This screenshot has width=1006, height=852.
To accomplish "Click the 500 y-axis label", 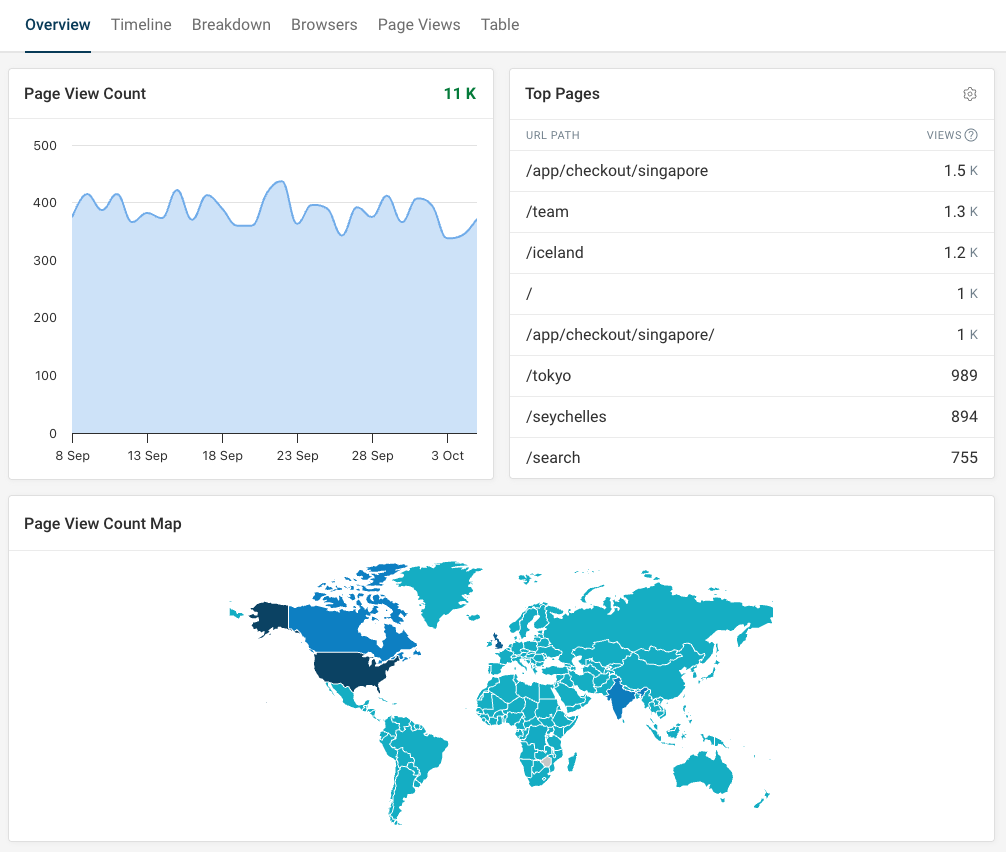I will 45,146.
